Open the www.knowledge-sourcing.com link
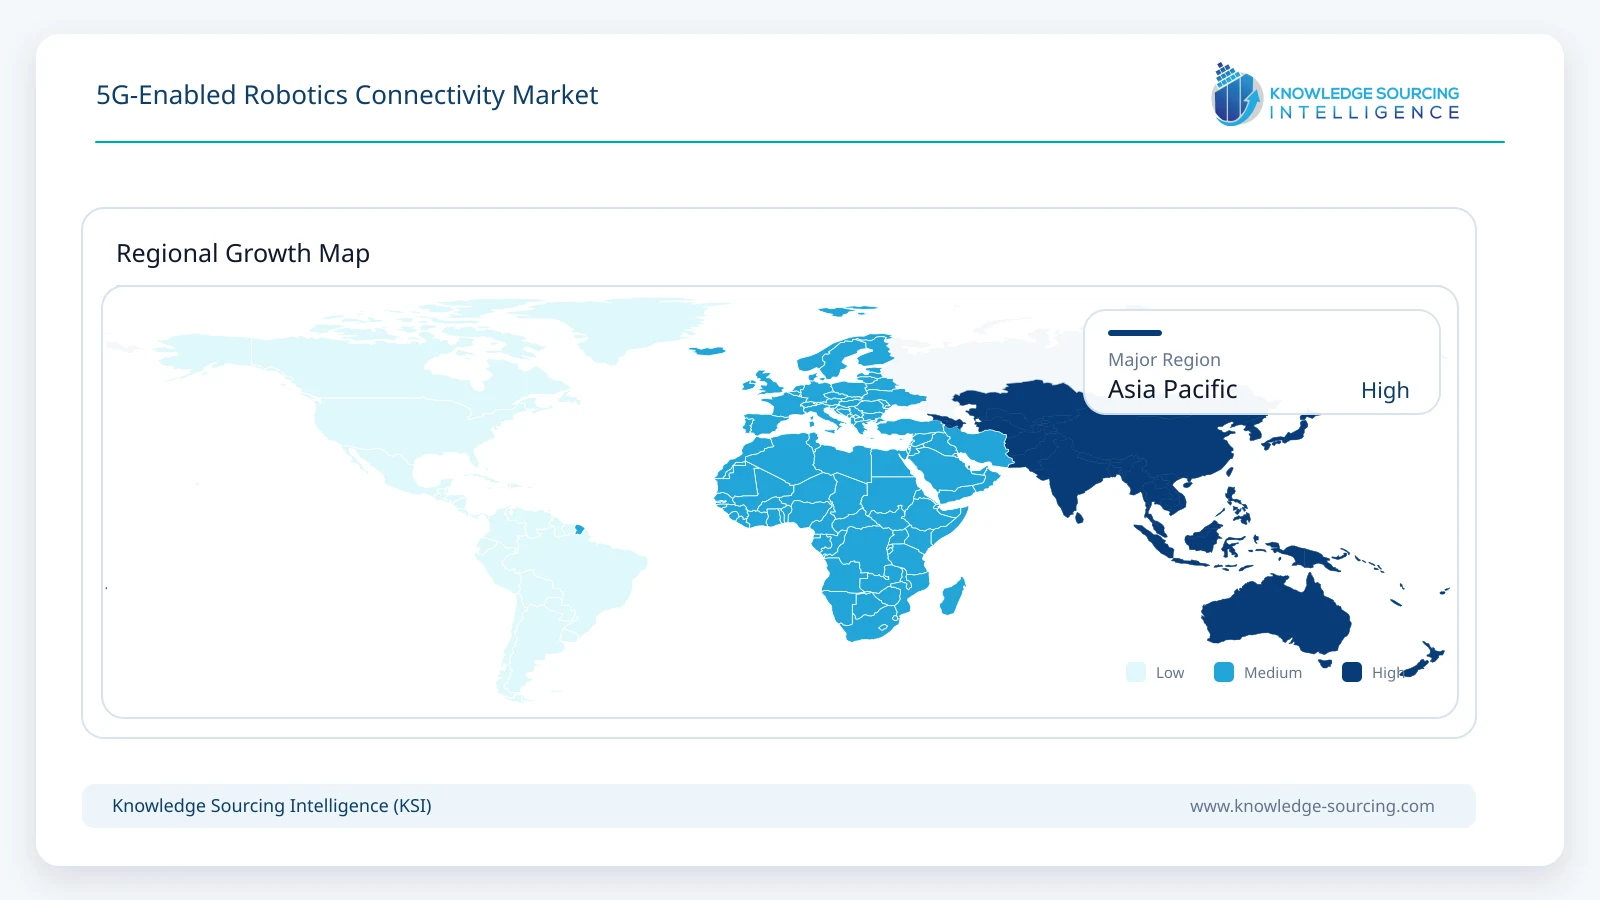This screenshot has height=900, width=1600. tap(1312, 806)
